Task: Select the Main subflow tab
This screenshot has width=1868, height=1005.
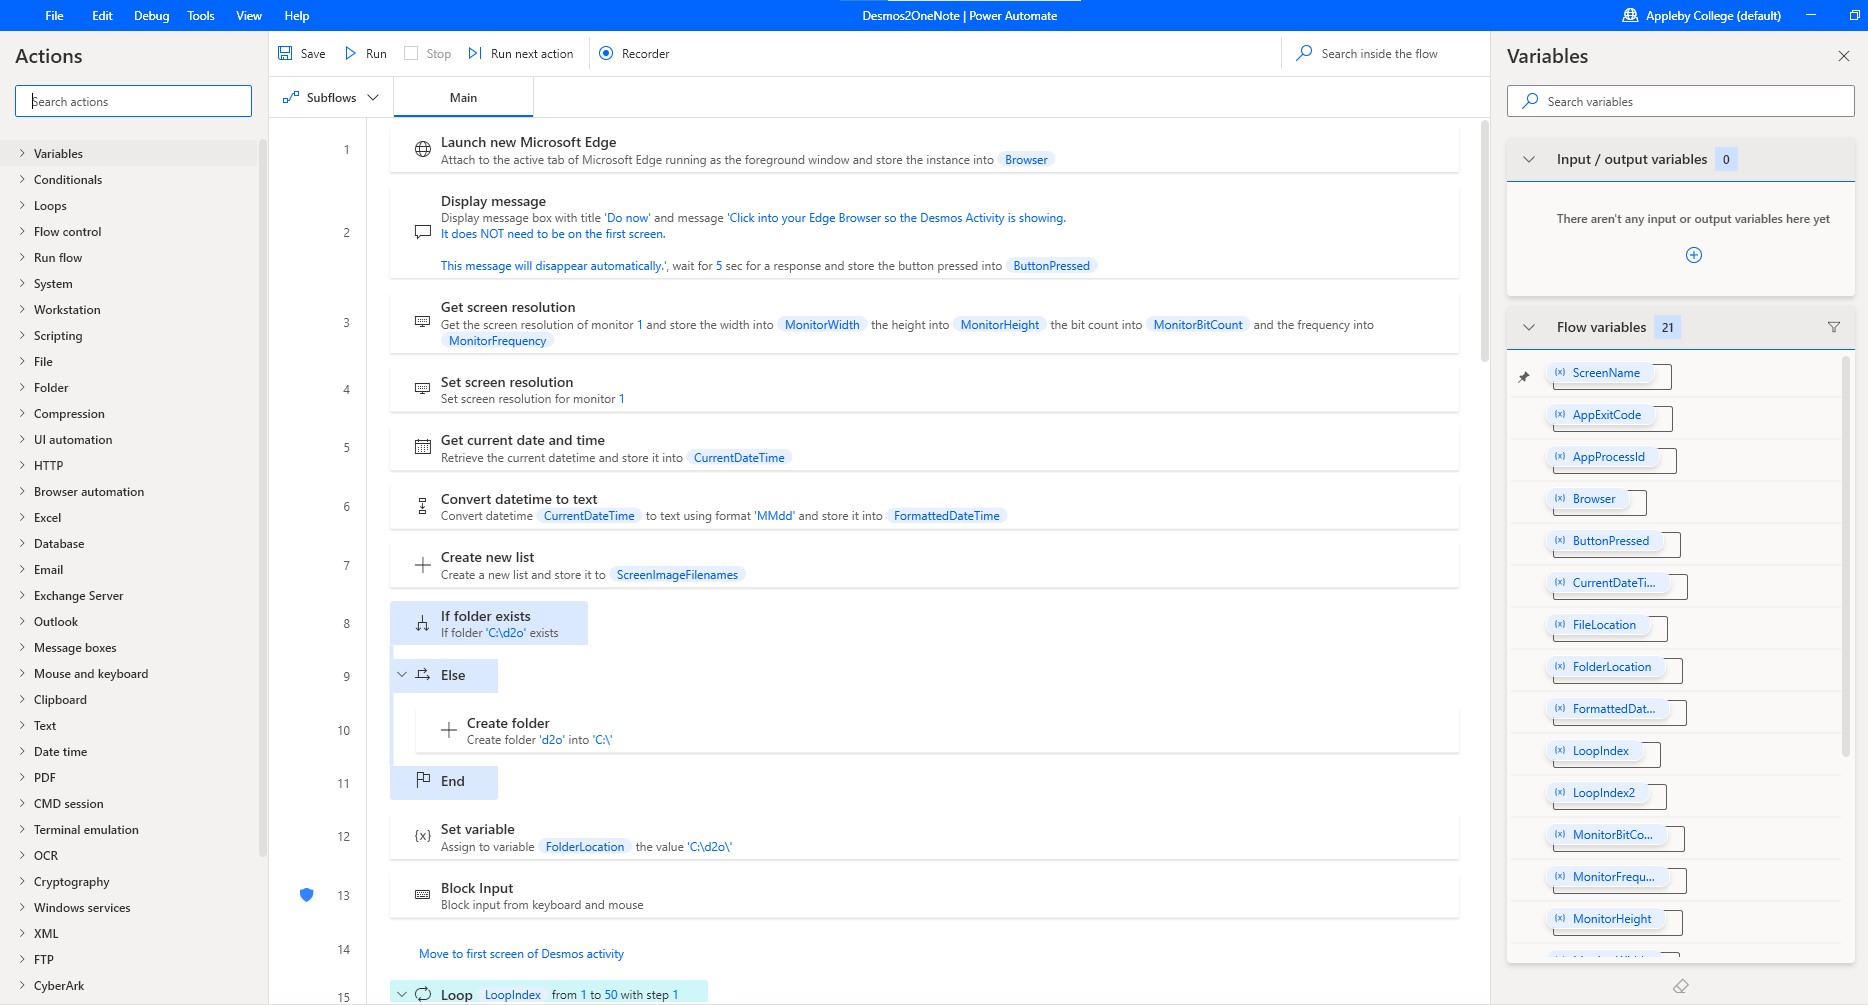Action: click(463, 97)
